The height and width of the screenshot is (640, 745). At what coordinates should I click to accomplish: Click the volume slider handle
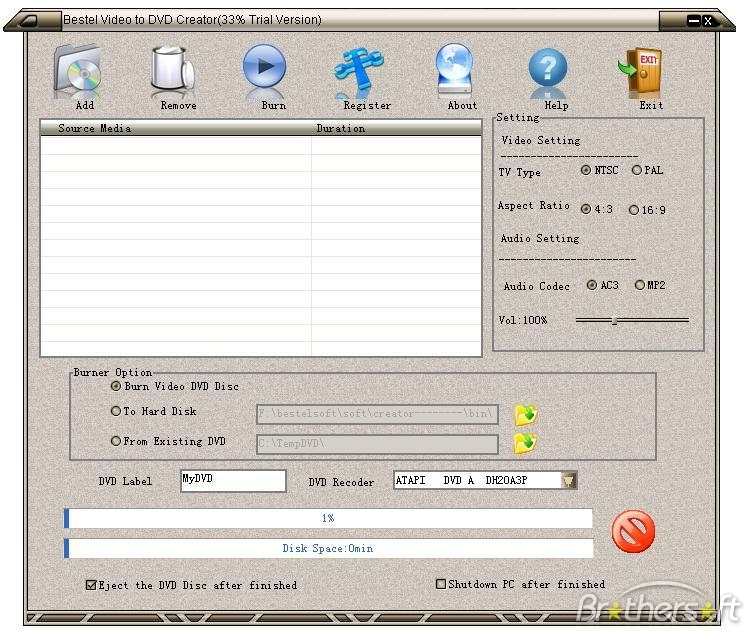pos(614,321)
